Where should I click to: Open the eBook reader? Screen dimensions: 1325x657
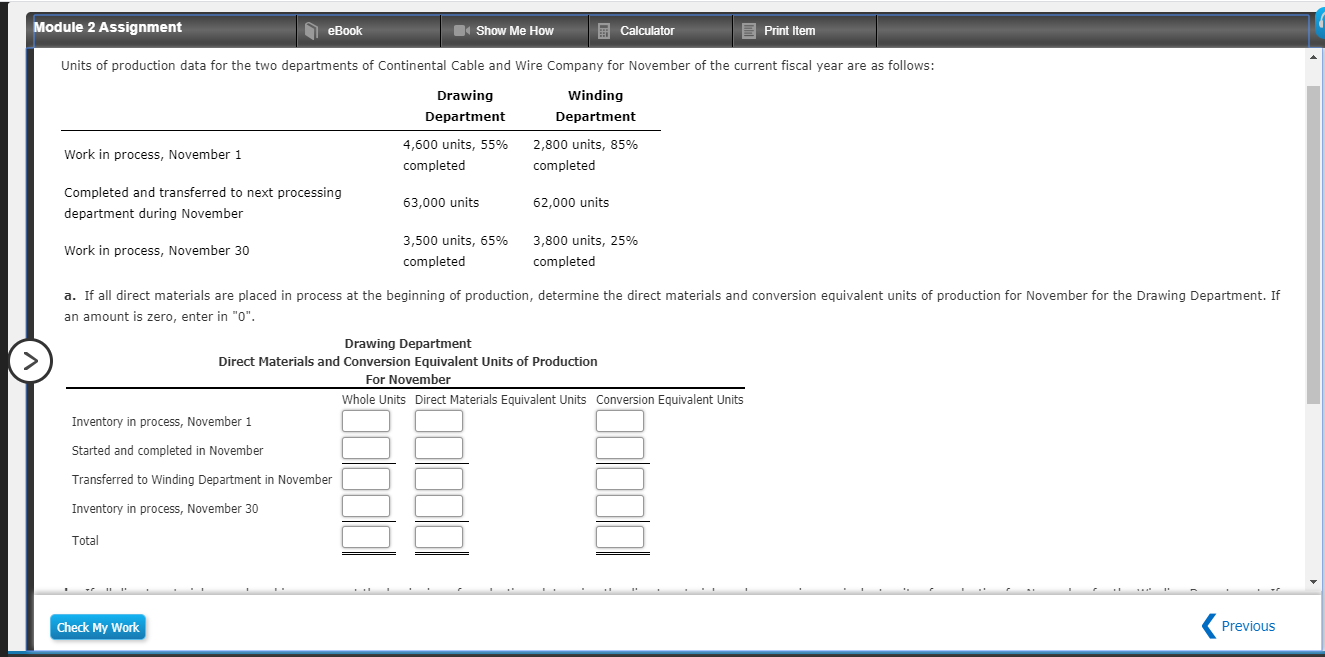click(x=336, y=30)
